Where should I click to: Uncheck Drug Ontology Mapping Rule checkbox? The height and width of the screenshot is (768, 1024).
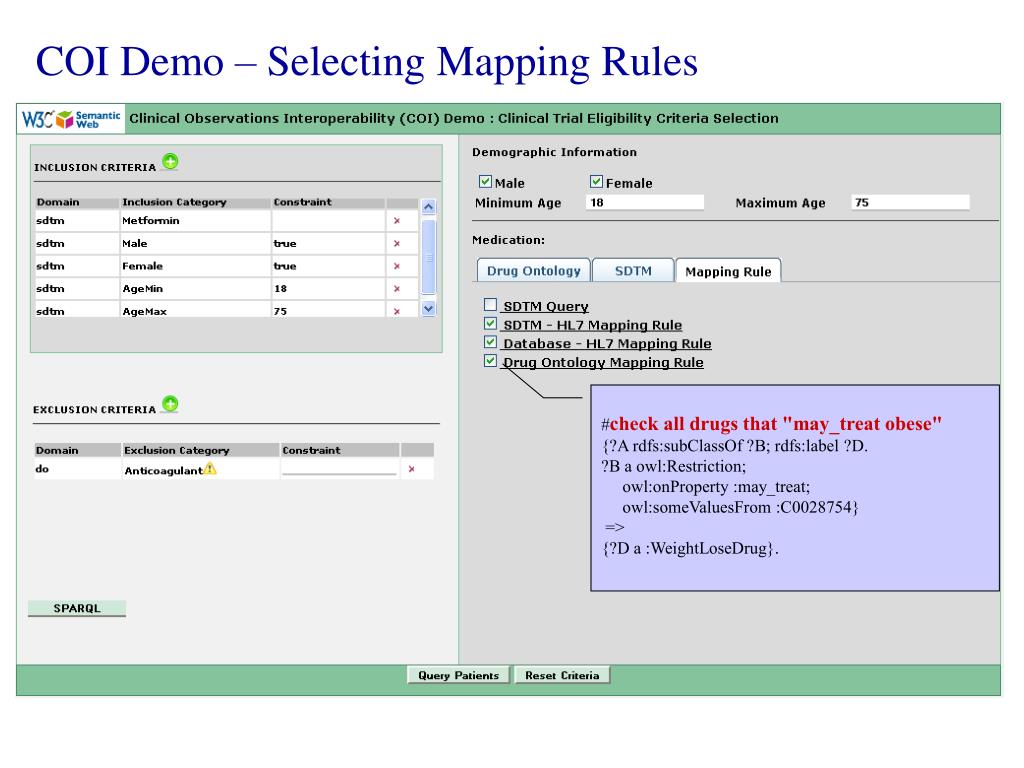[x=490, y=360]
